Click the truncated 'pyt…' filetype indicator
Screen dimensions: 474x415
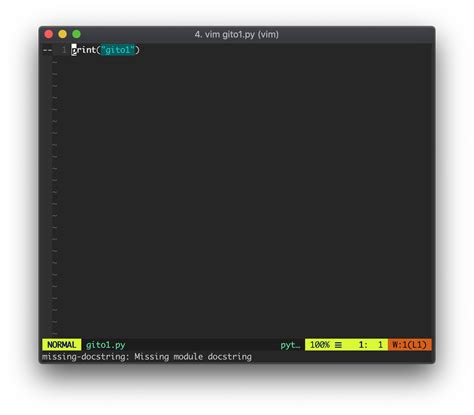click(290, 345)
